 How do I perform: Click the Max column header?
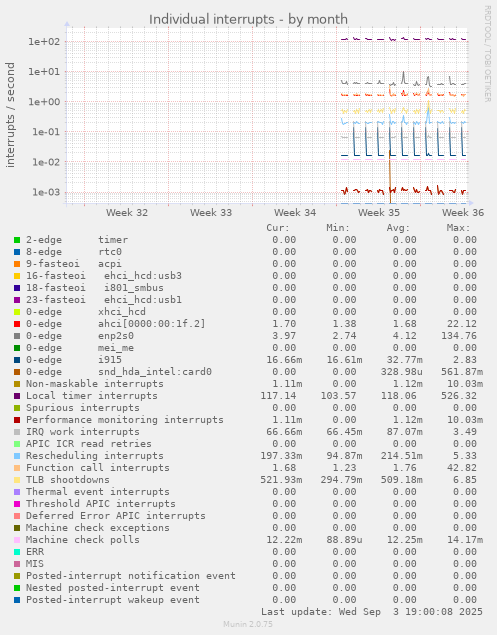click(458, 228)
